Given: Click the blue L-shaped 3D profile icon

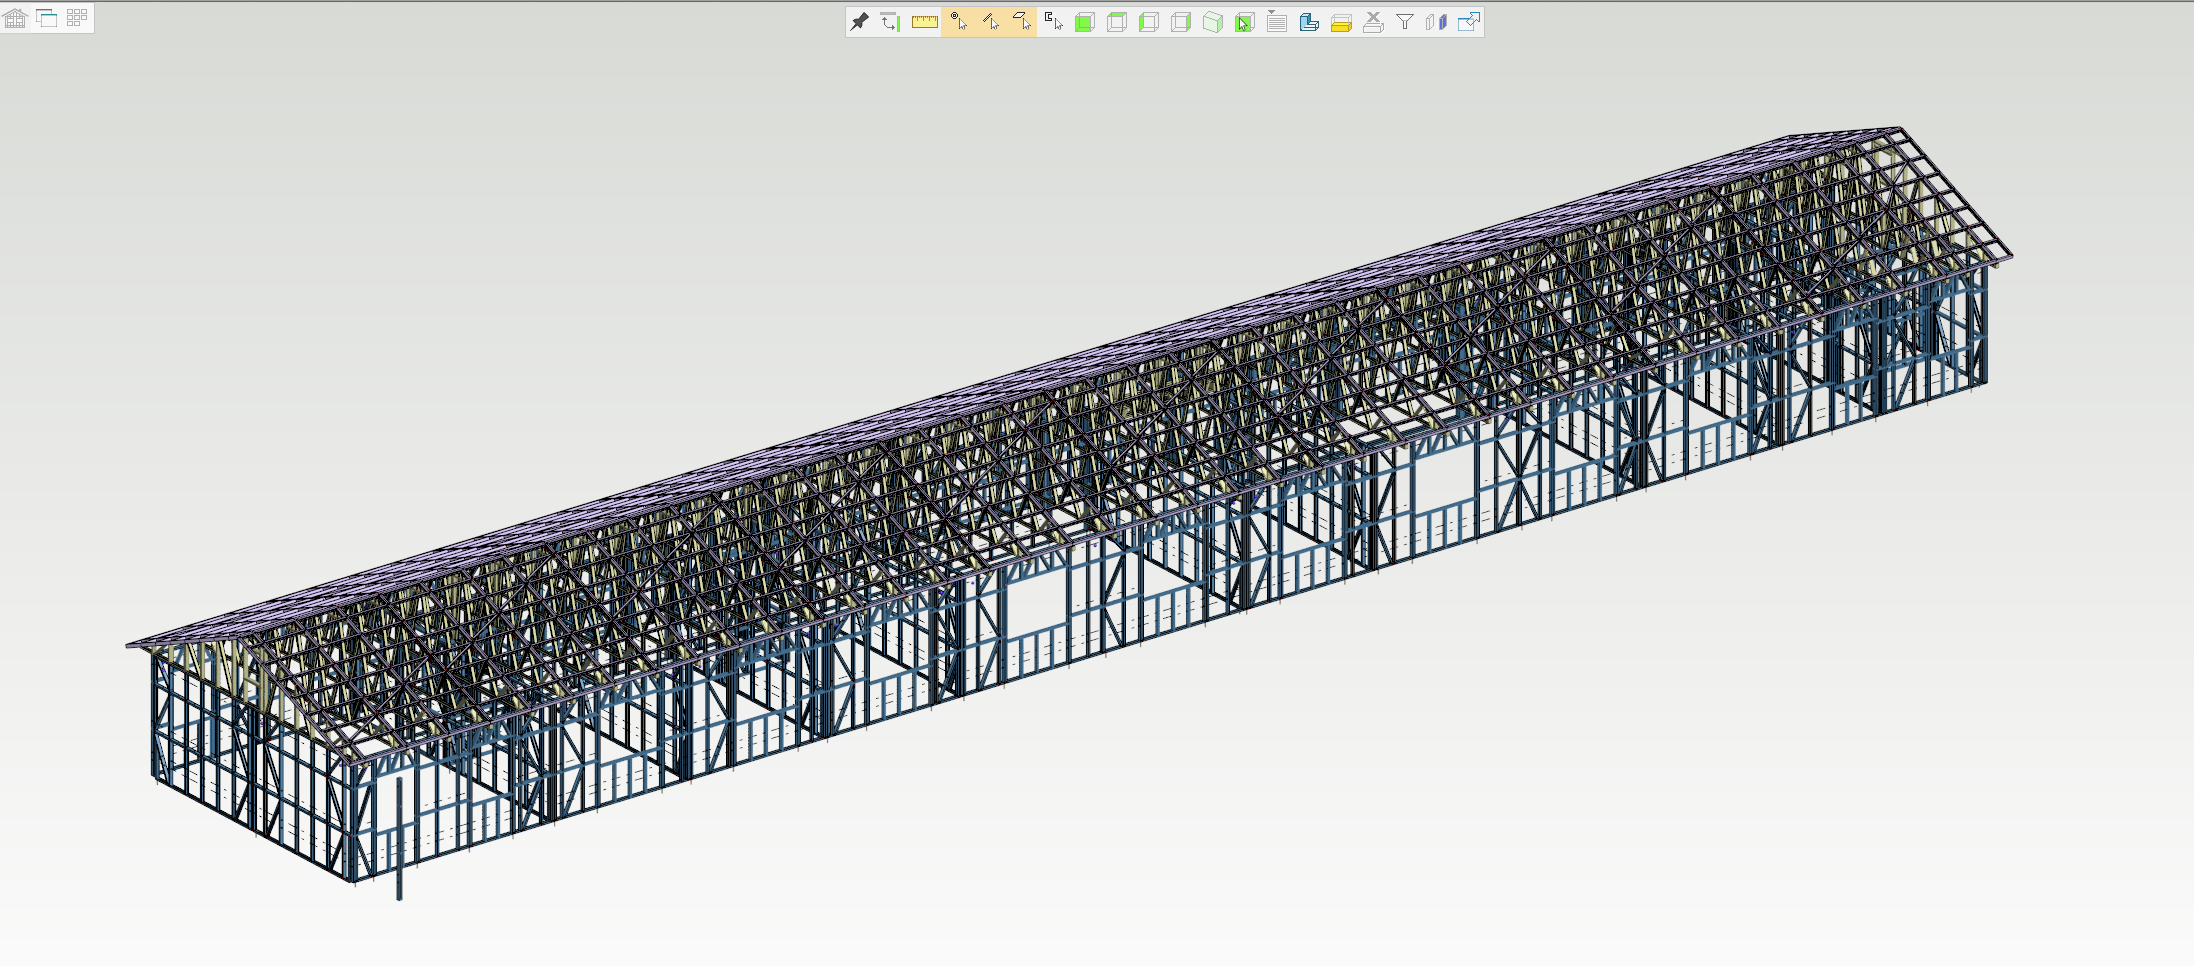Looking at the screenshot, I should 1308,22.
